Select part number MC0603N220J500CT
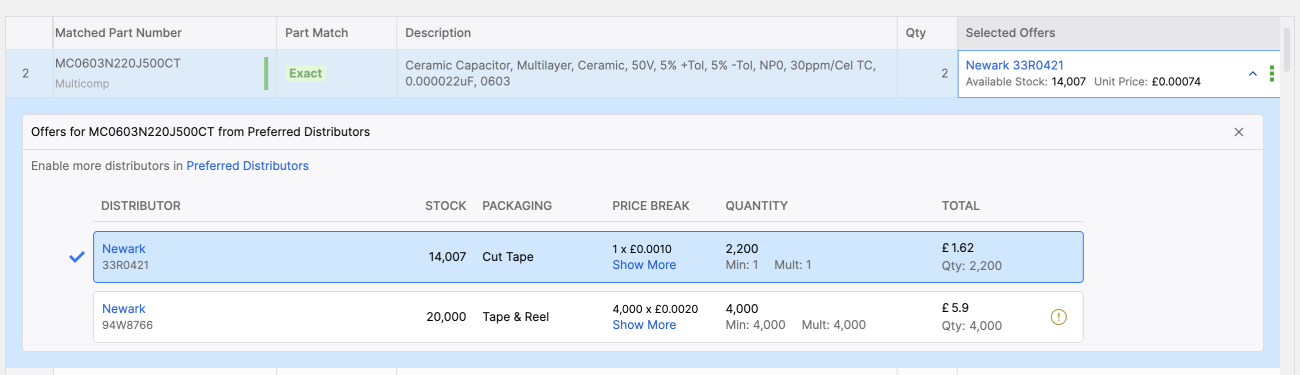Image resolution: width=1300 pixels, height=375 pixels. (x=117, y=64)
